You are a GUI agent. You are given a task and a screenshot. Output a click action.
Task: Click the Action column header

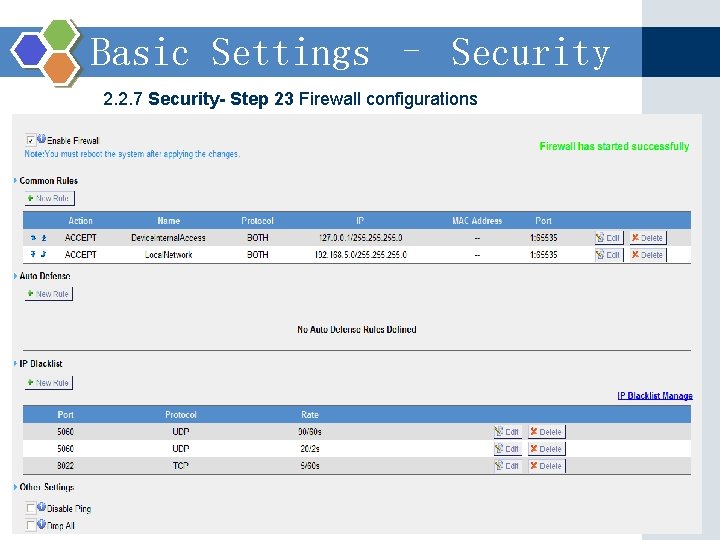coord(80,221)
